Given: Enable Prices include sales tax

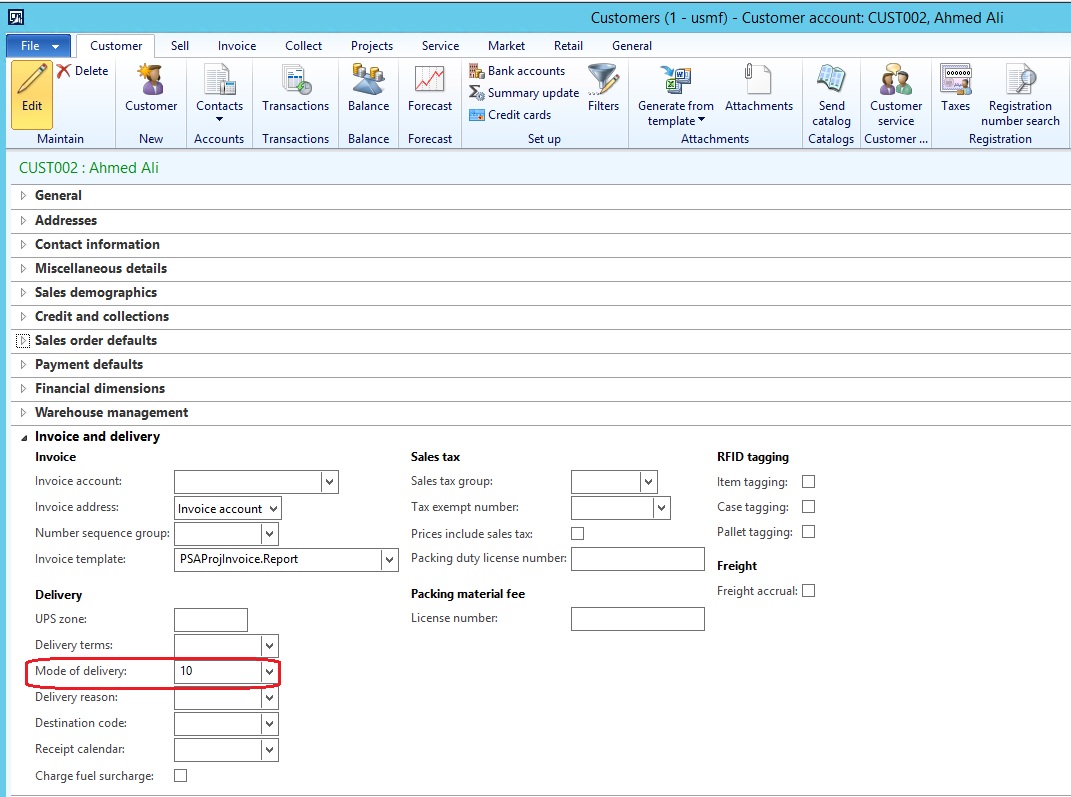Looking at the screenshot, I should [x=577, y=533].
